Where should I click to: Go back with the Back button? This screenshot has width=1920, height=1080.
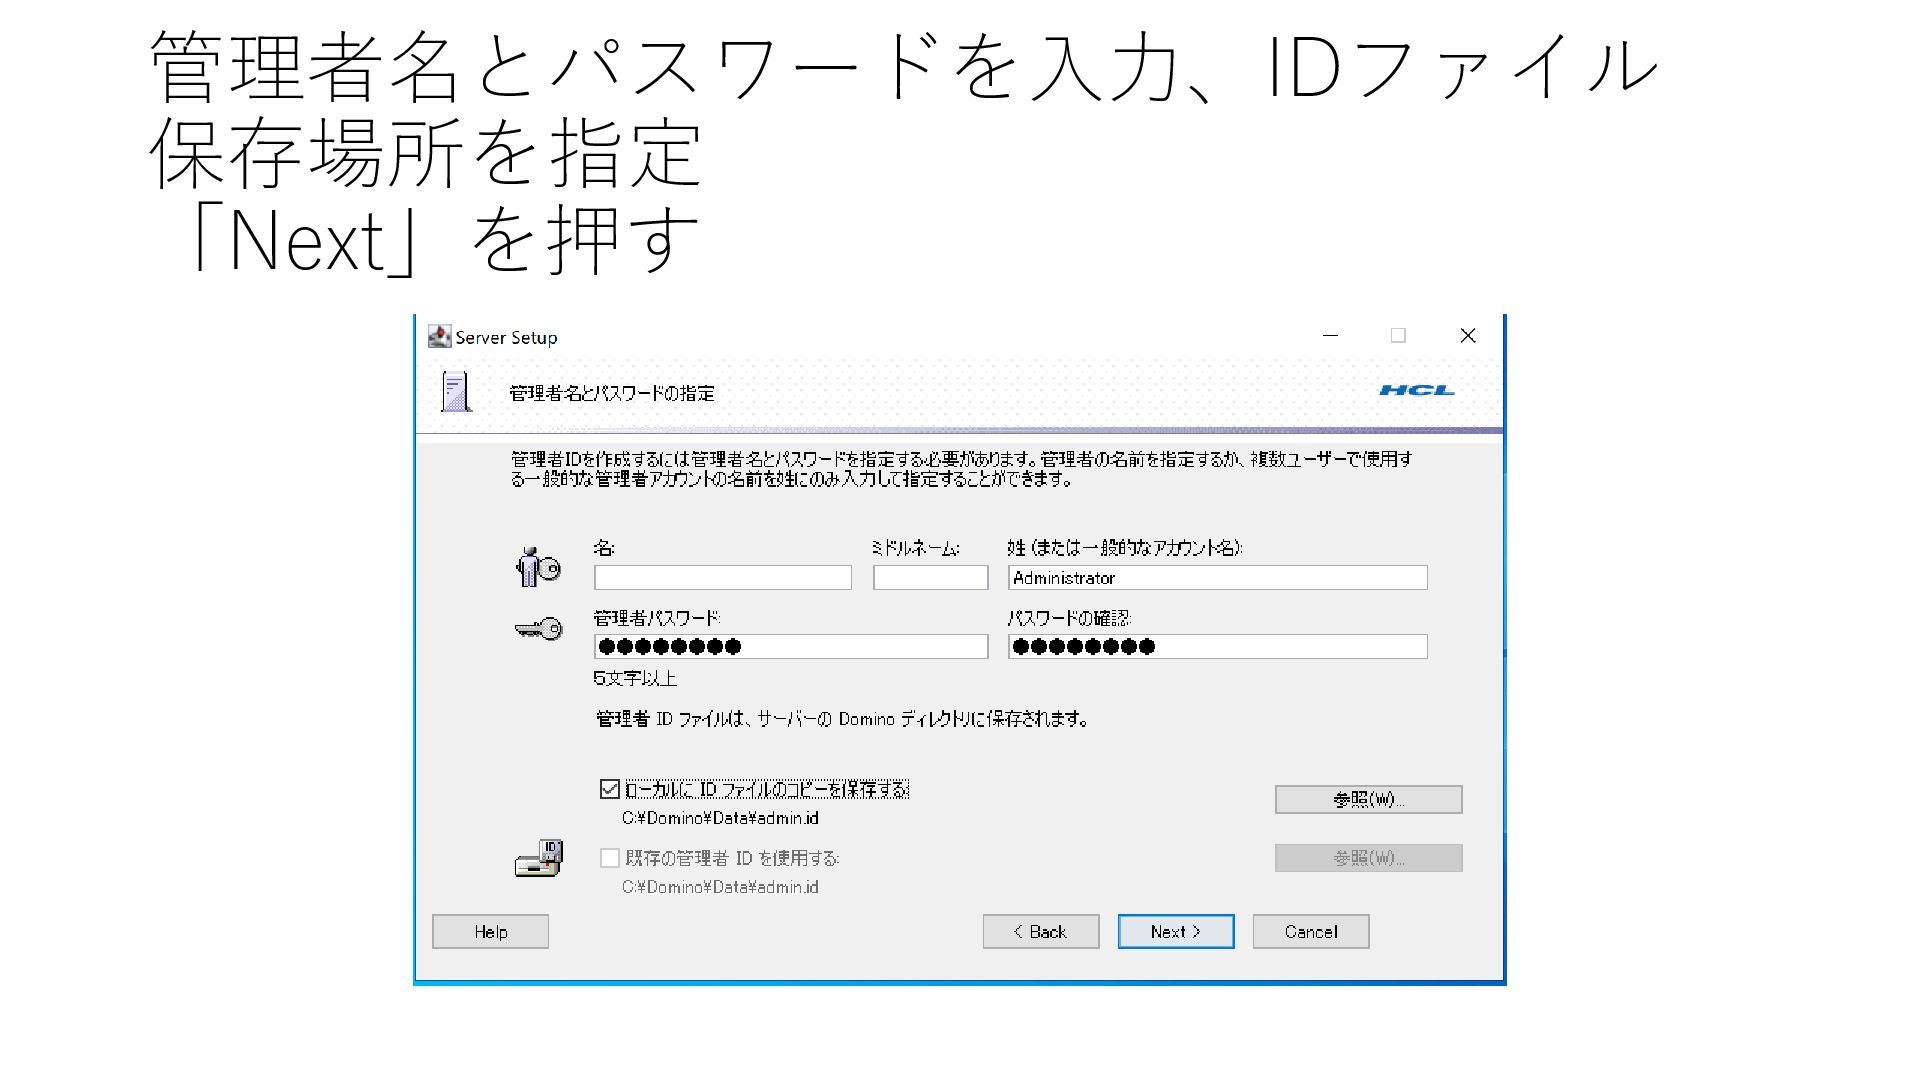click(x=1040, y=931)
